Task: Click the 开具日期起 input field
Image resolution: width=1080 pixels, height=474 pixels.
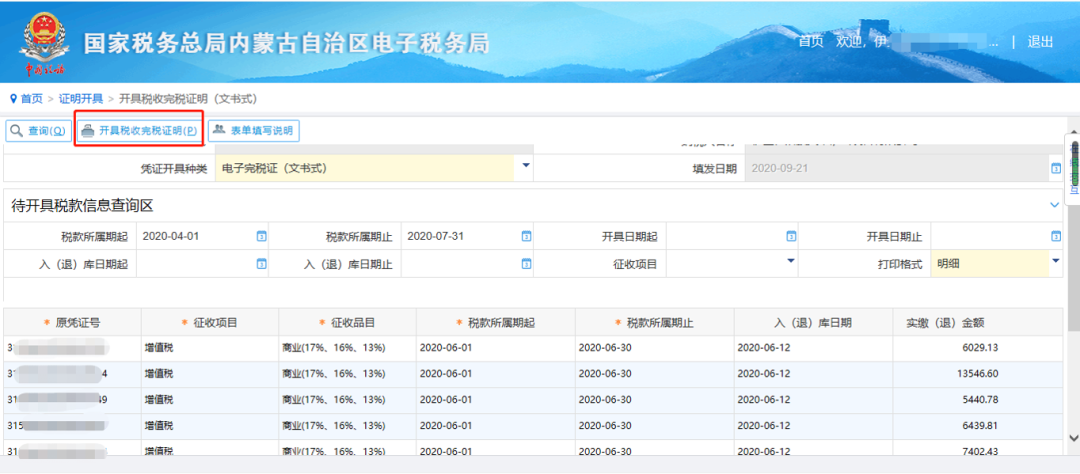Action: 725,236
